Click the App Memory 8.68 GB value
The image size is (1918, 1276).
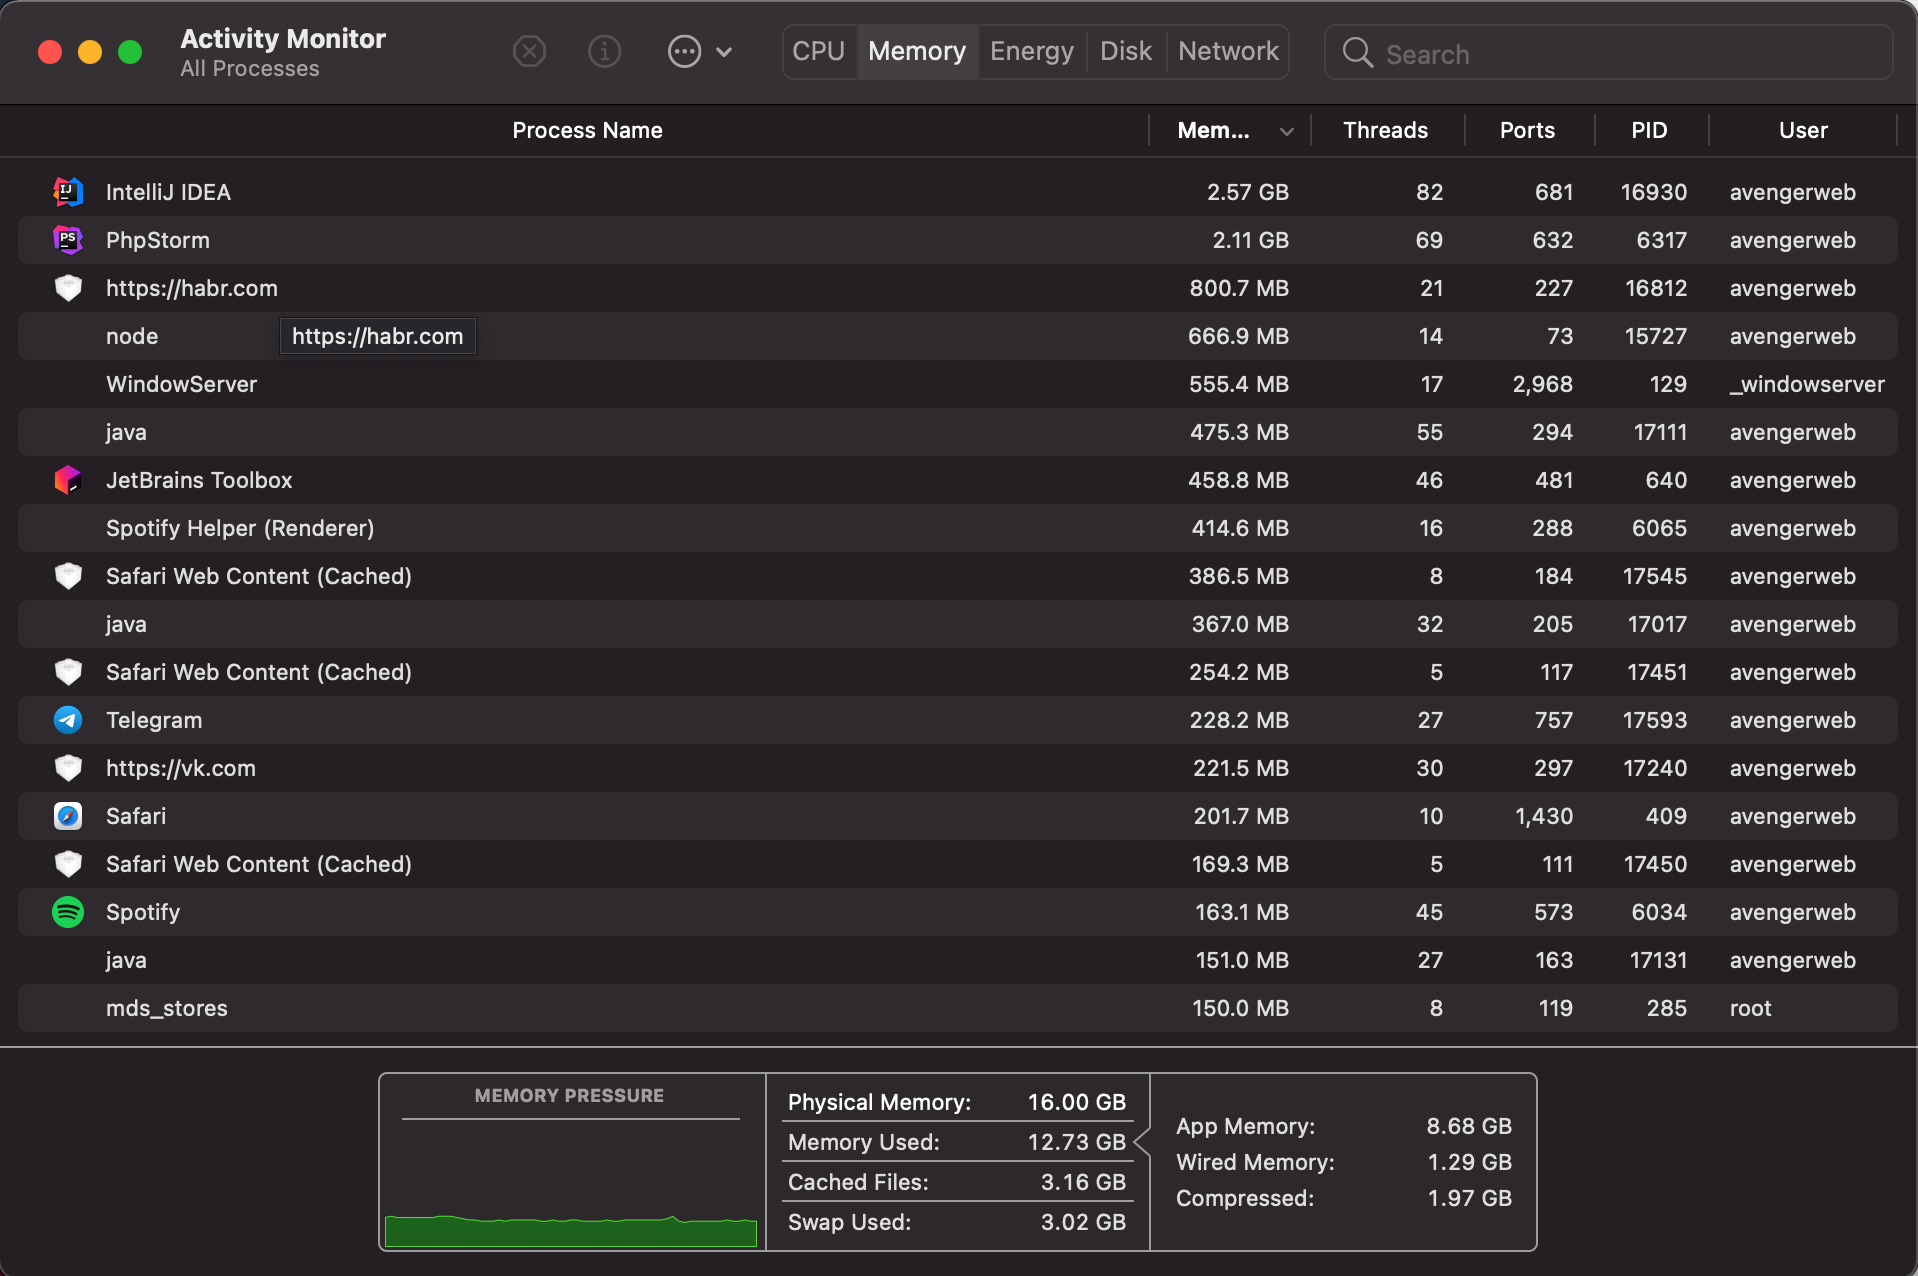point(1469,1126)
